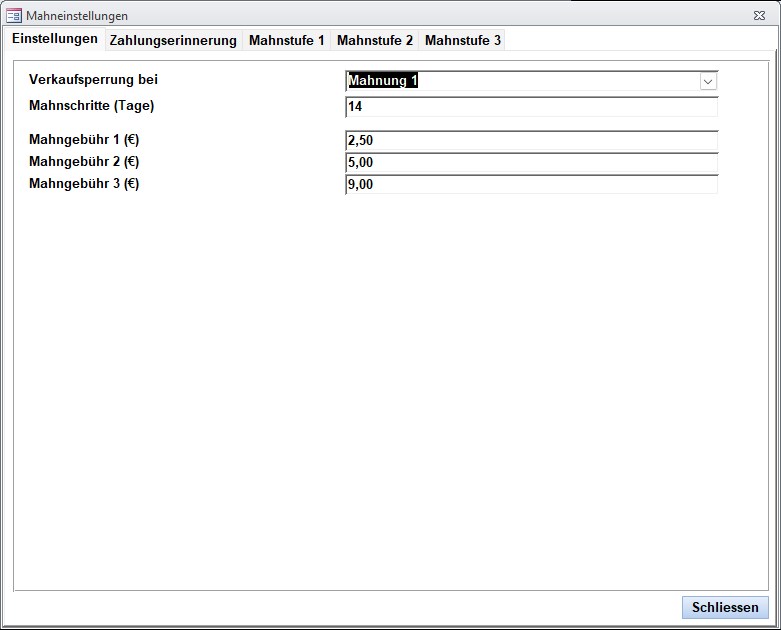
Task: Click the combo box showing Mahnung 1
Action: (x=522, y=81)
